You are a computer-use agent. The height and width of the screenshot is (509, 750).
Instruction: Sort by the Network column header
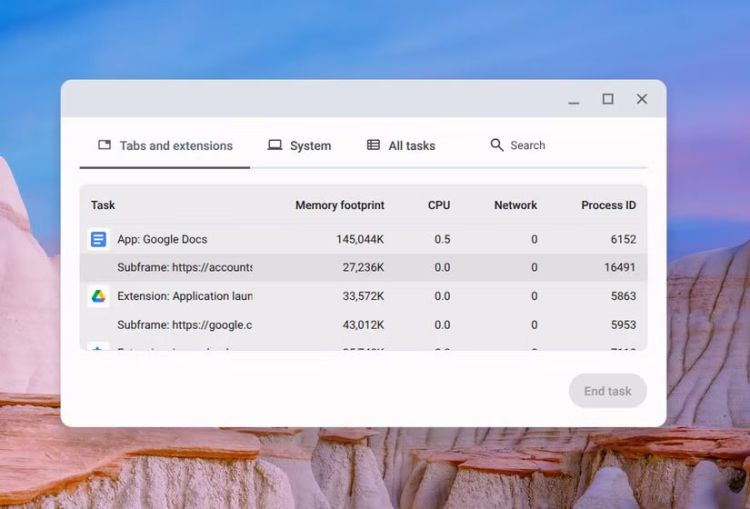click(x=515, y=205)
